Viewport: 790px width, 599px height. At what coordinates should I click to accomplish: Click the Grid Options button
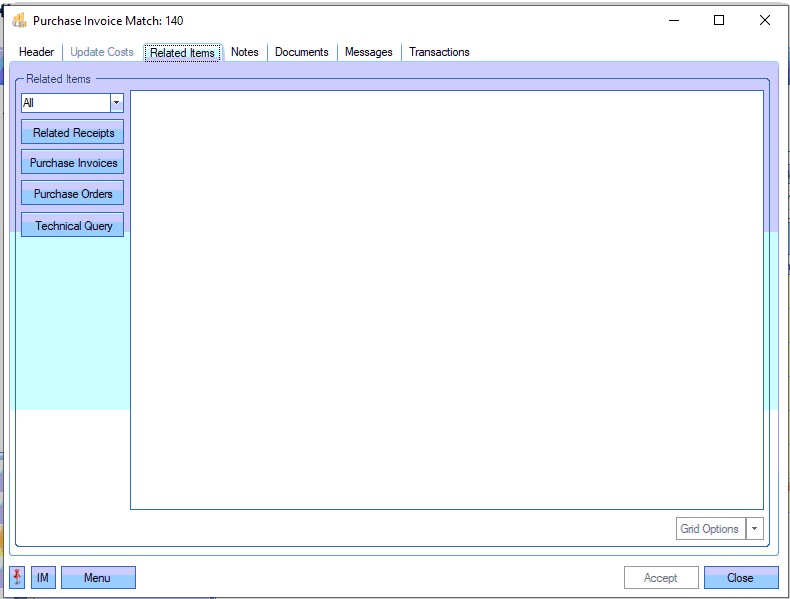710,528
